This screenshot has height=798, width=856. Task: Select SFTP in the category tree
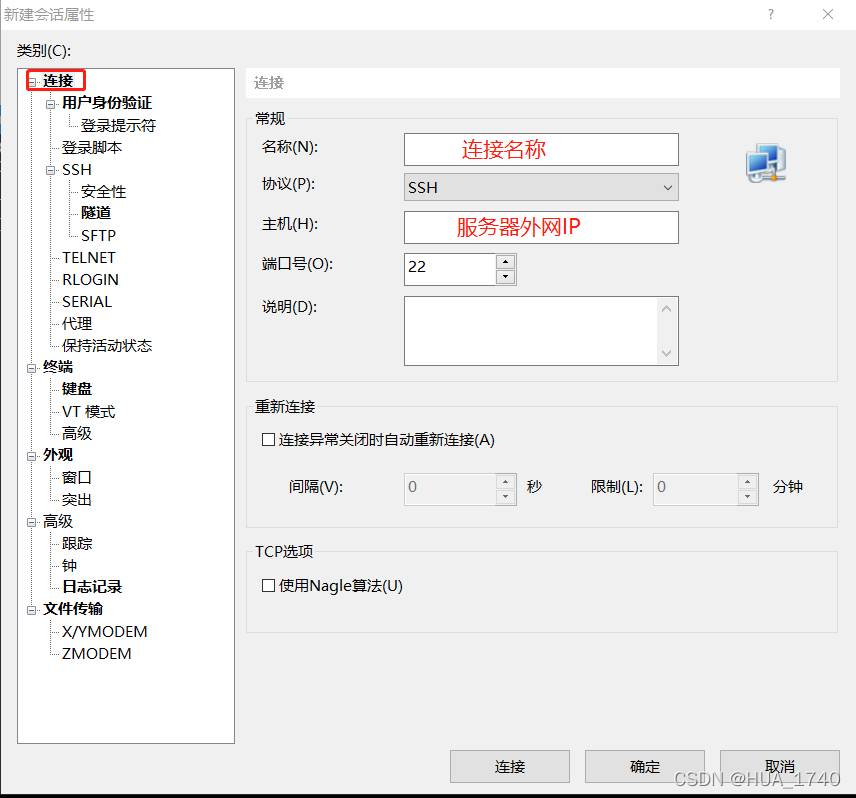(98, 235)
